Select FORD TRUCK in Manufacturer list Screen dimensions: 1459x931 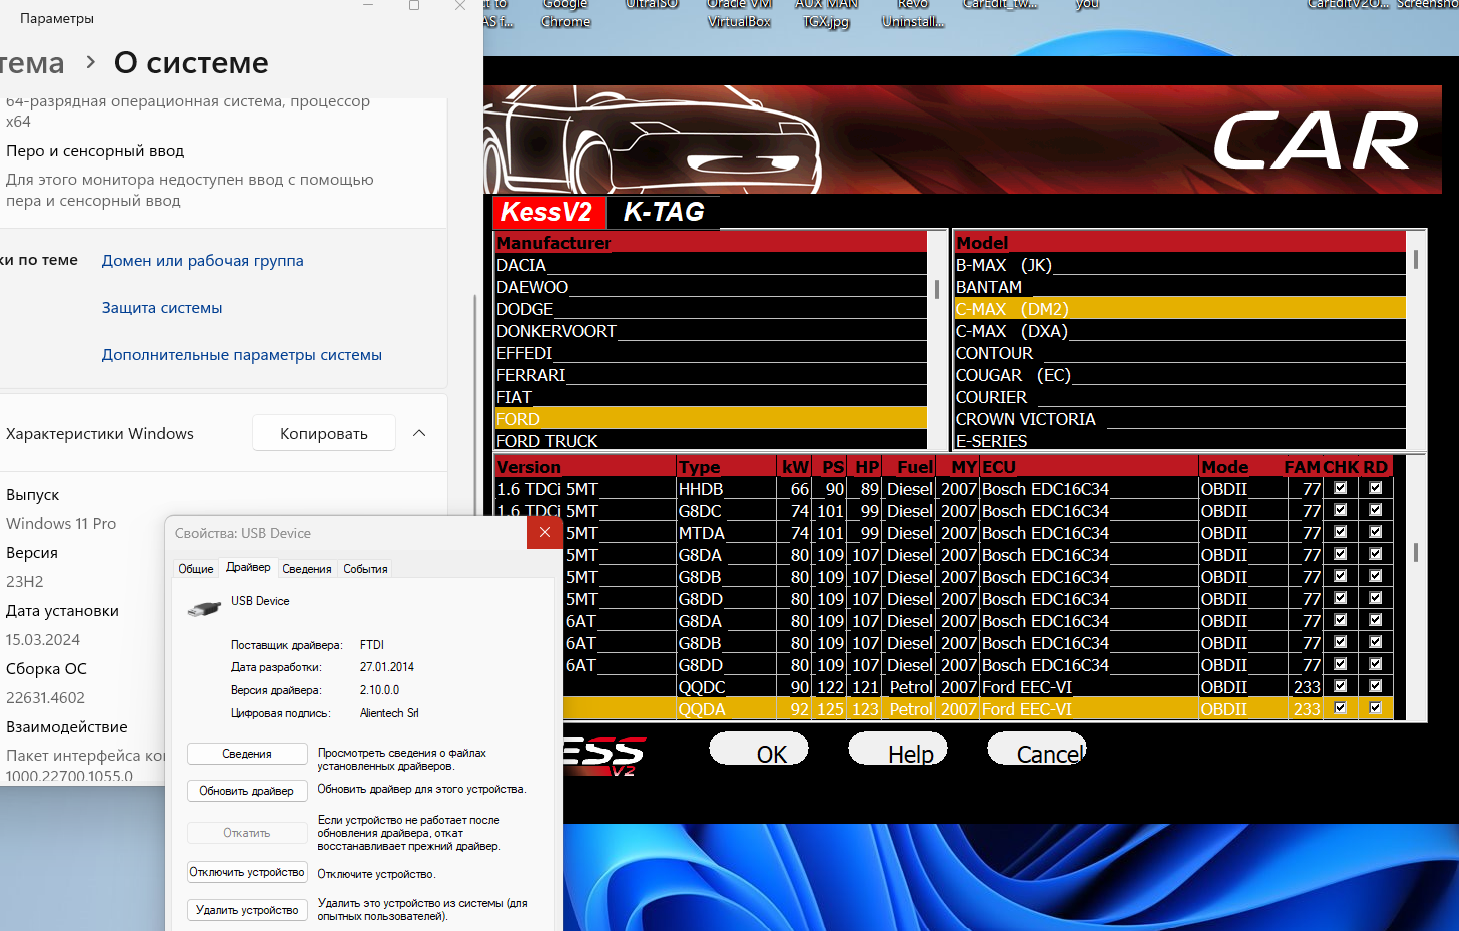pyautogui.click(x=547, y=441)
